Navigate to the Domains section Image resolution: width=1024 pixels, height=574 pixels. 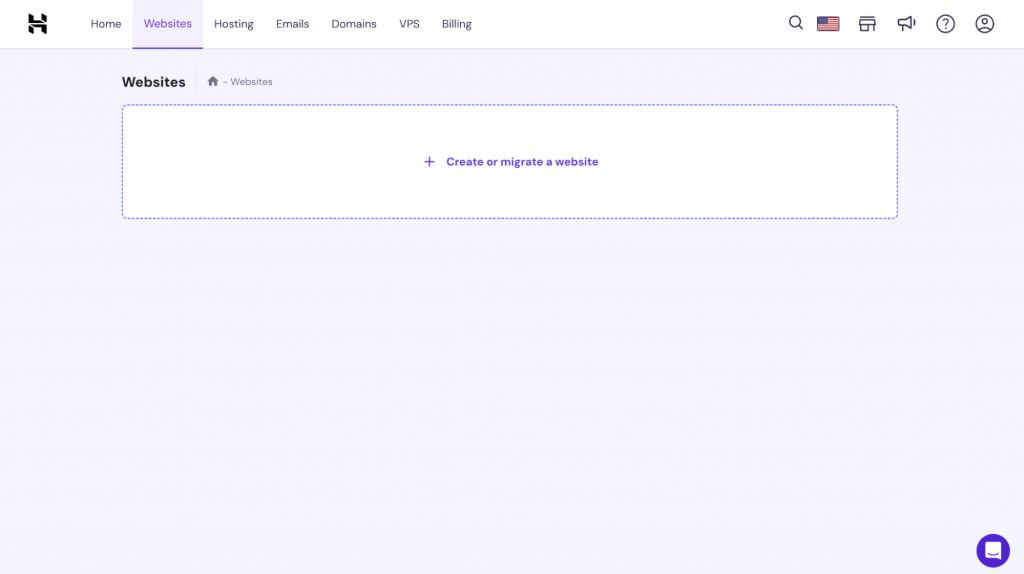[x=354, y=24]
